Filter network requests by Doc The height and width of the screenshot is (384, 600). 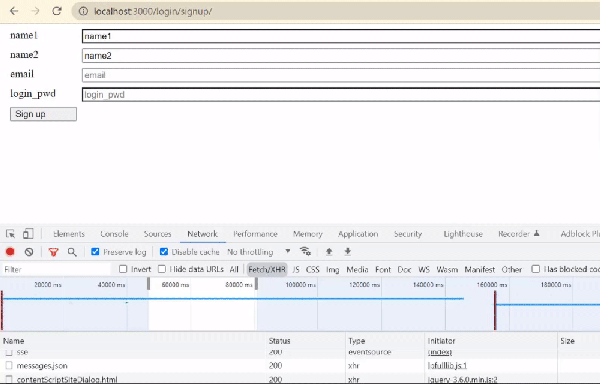(404, 269)
